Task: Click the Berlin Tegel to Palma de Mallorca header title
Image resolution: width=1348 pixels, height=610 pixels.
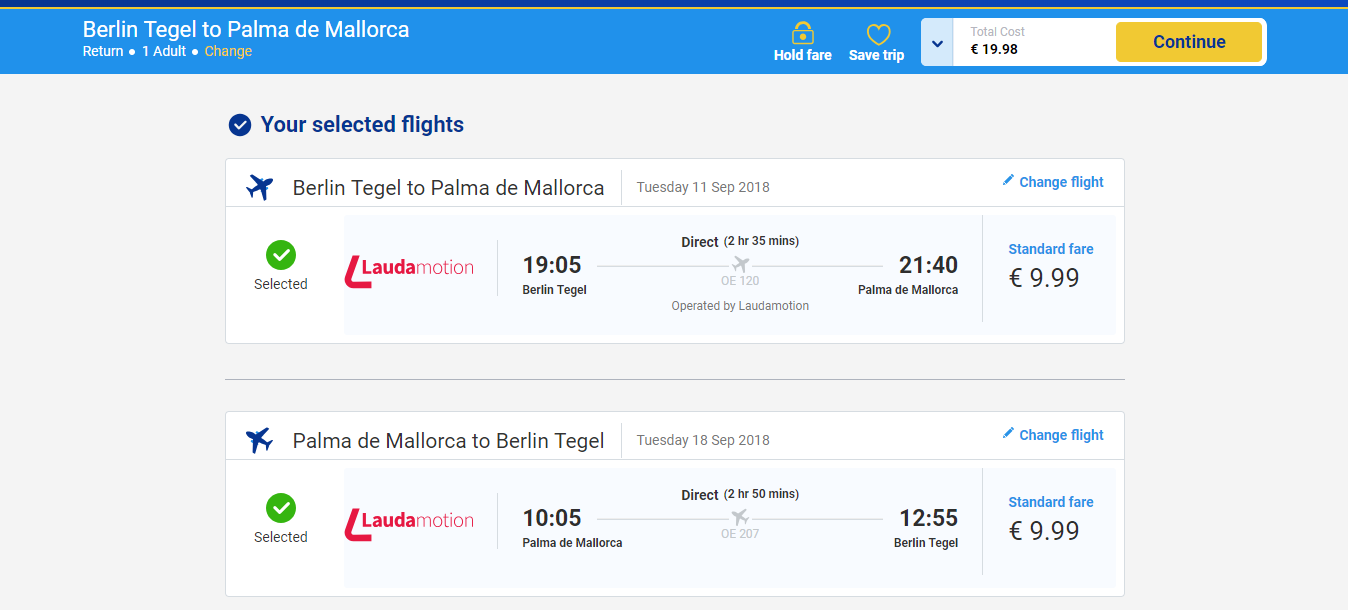Action: click(x=246, y=29)
